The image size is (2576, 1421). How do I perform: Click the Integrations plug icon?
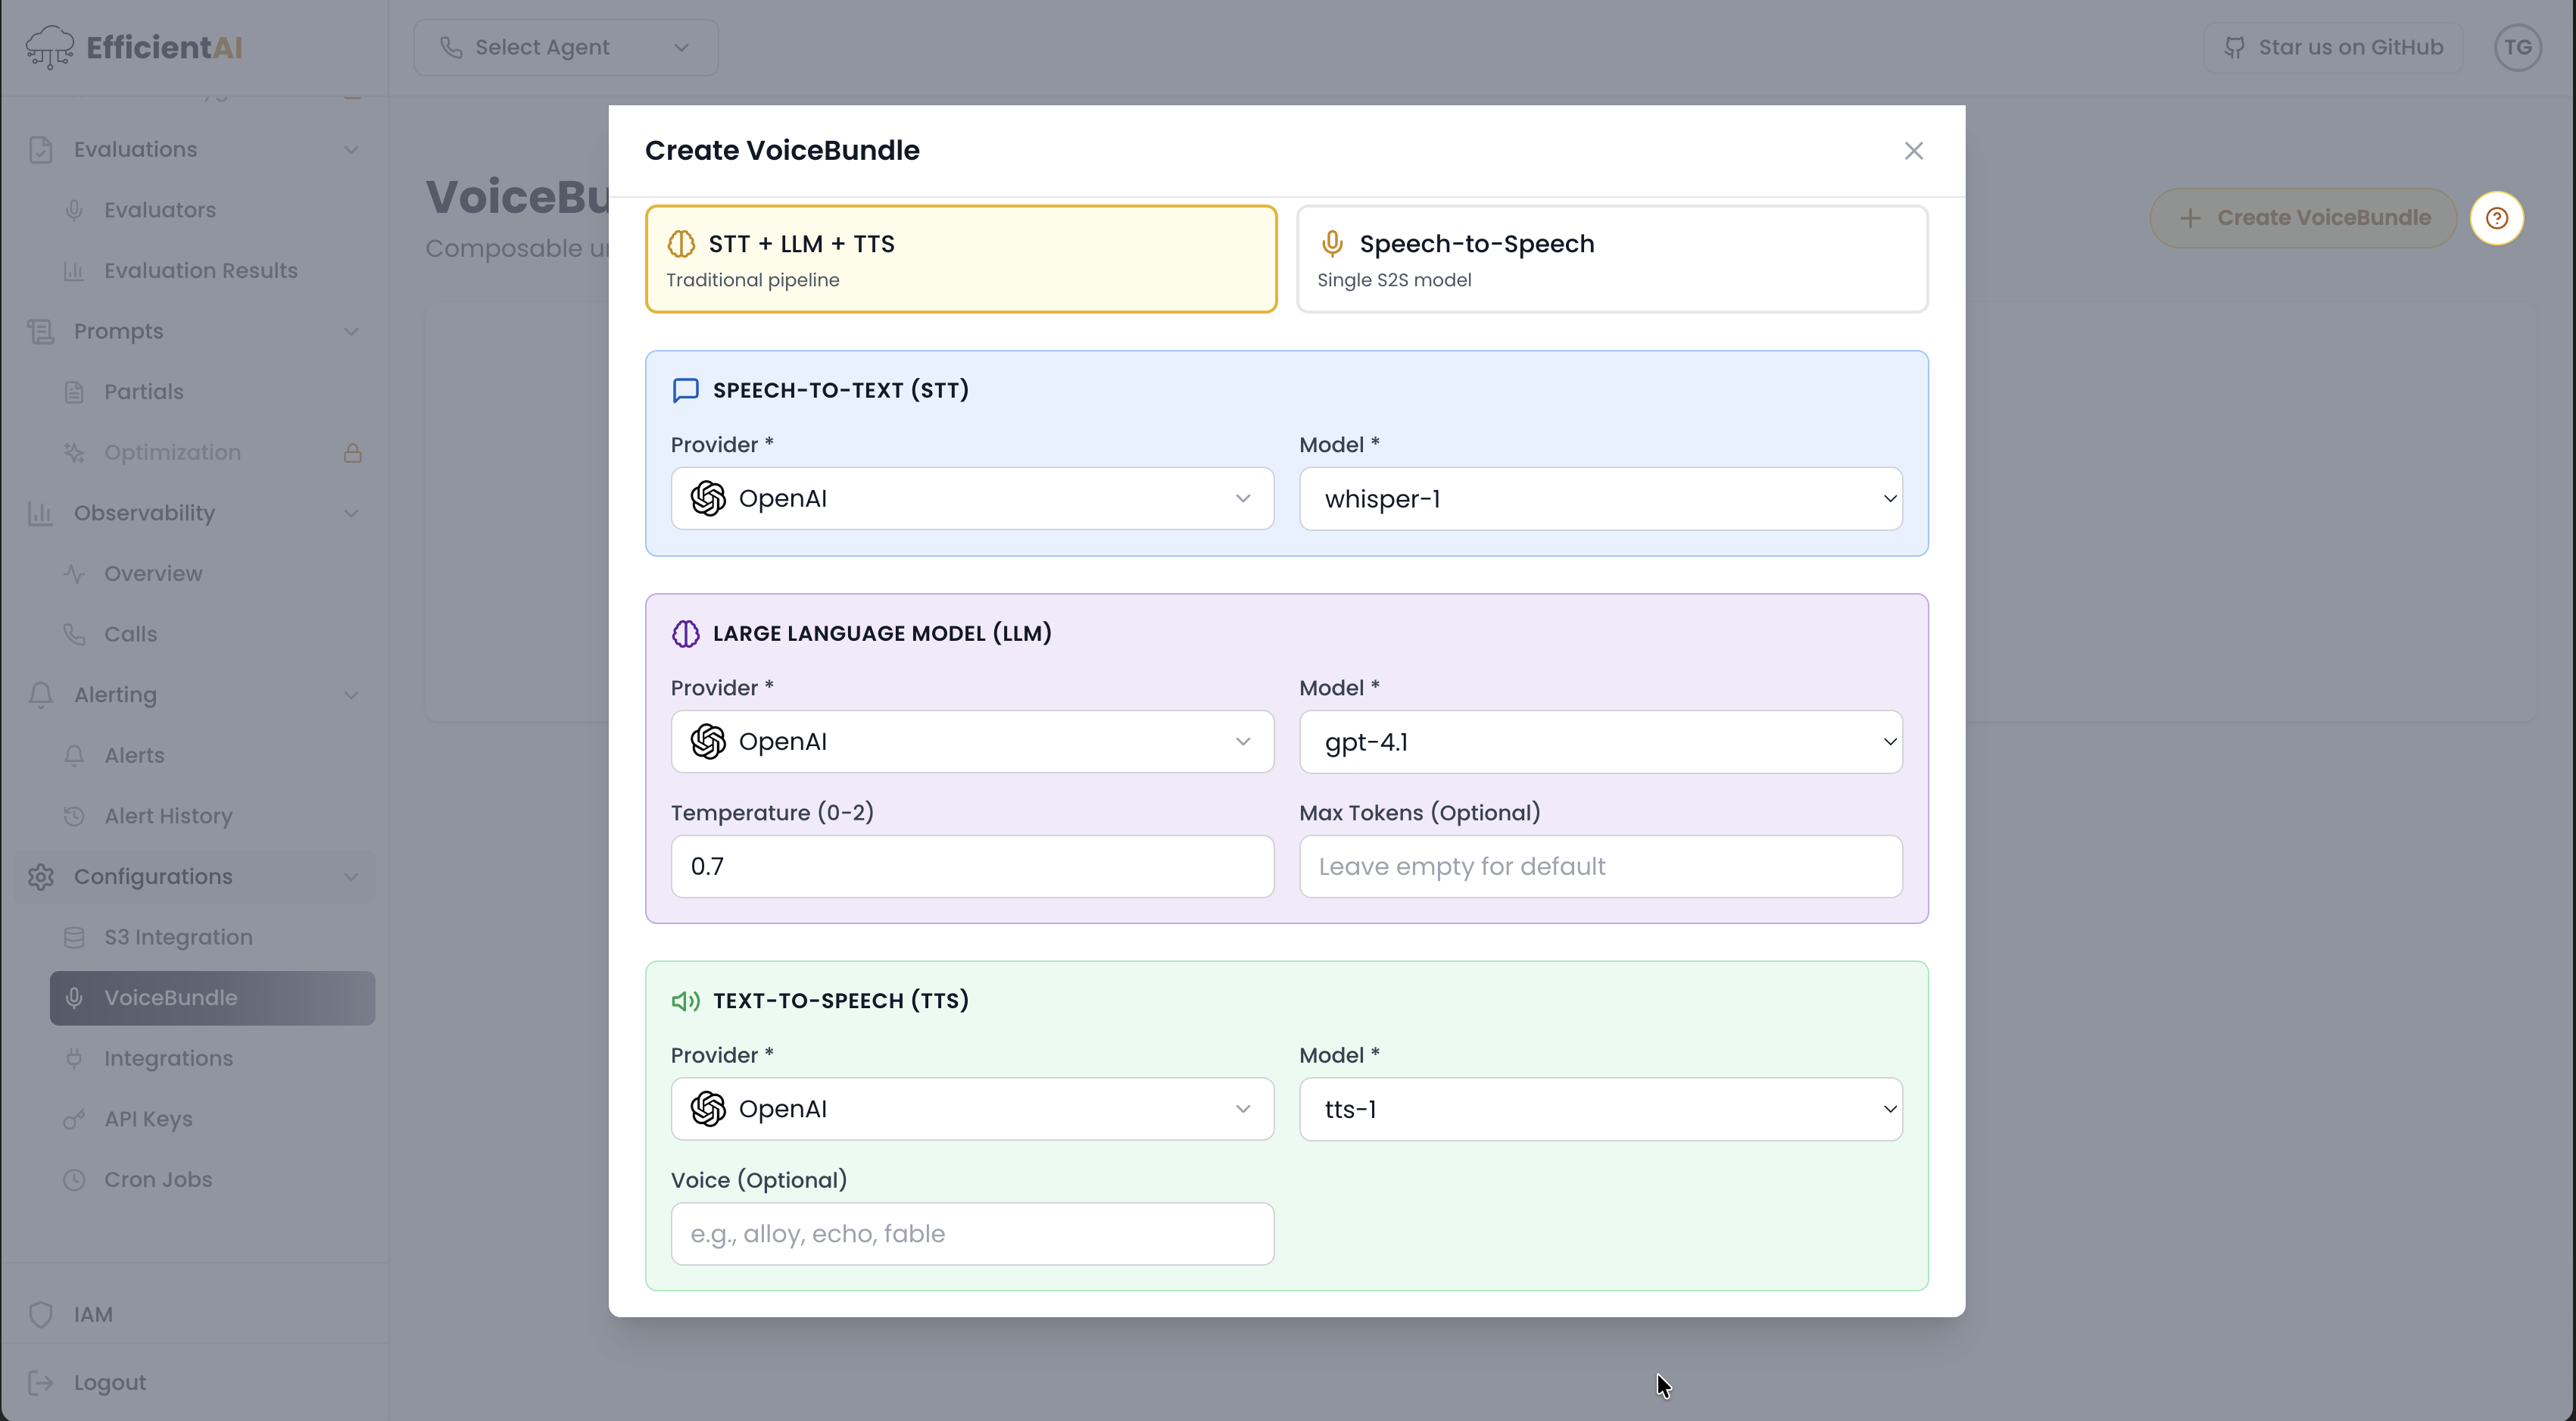click(74, 1058)
